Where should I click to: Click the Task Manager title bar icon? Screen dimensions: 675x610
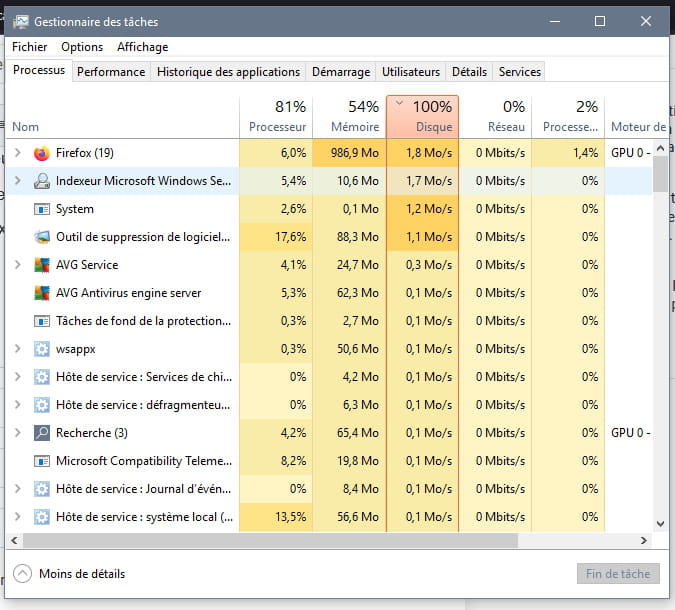pos(20,22)
